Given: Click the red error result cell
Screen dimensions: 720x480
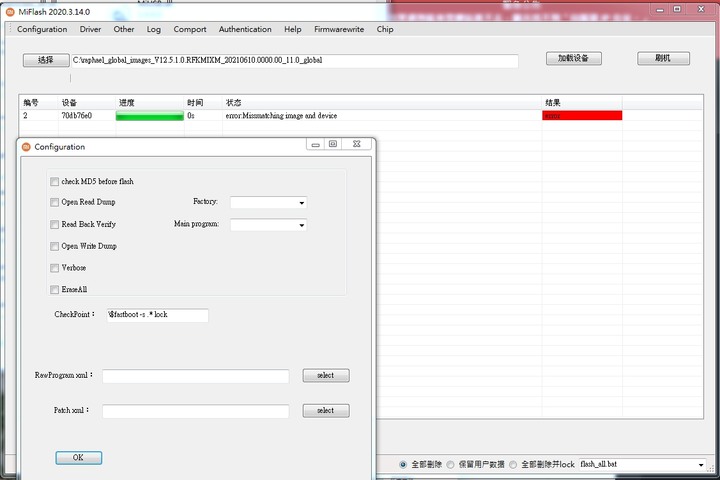Looking at the screenshot, I should pos(582,116).
